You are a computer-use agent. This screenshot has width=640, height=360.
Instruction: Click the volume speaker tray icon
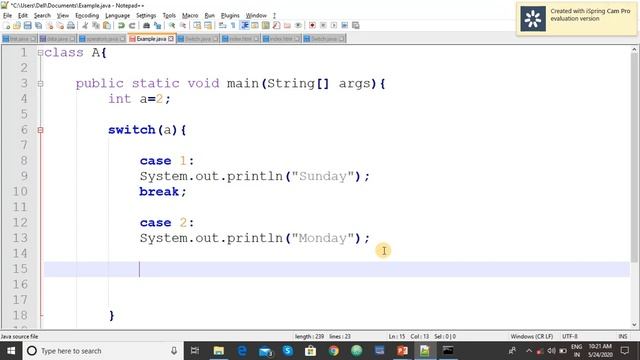[x=551, y=351]
